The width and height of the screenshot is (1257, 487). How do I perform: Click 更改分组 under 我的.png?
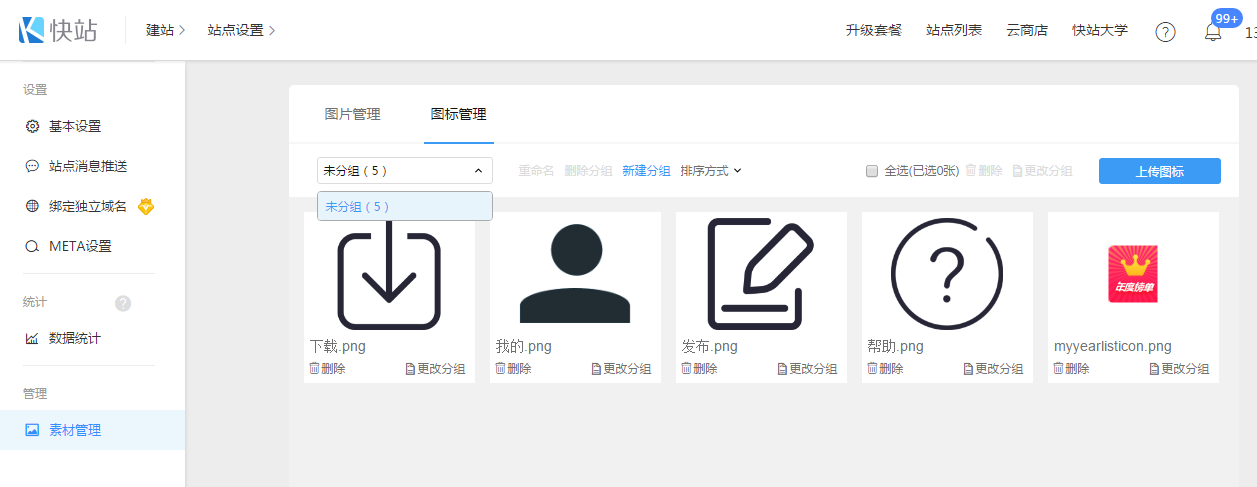[x=621, y=368]
